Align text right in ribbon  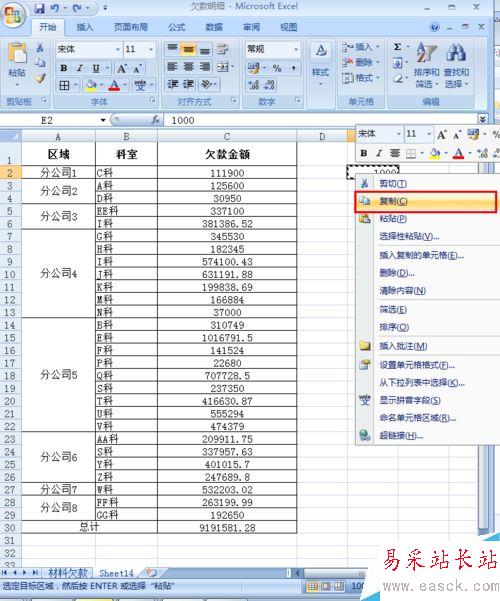(204, 67)
